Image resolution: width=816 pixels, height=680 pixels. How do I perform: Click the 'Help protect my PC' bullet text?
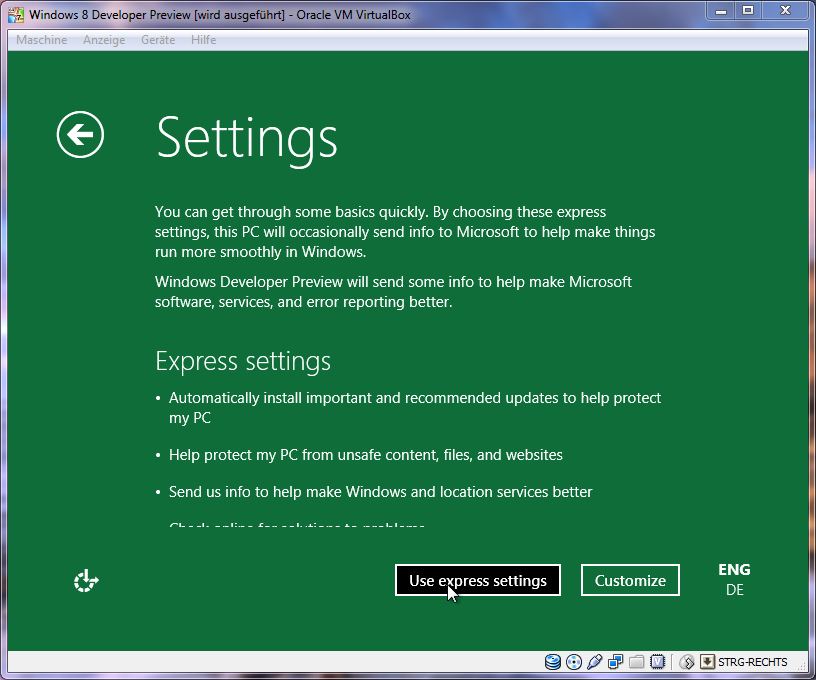[366, 455]
